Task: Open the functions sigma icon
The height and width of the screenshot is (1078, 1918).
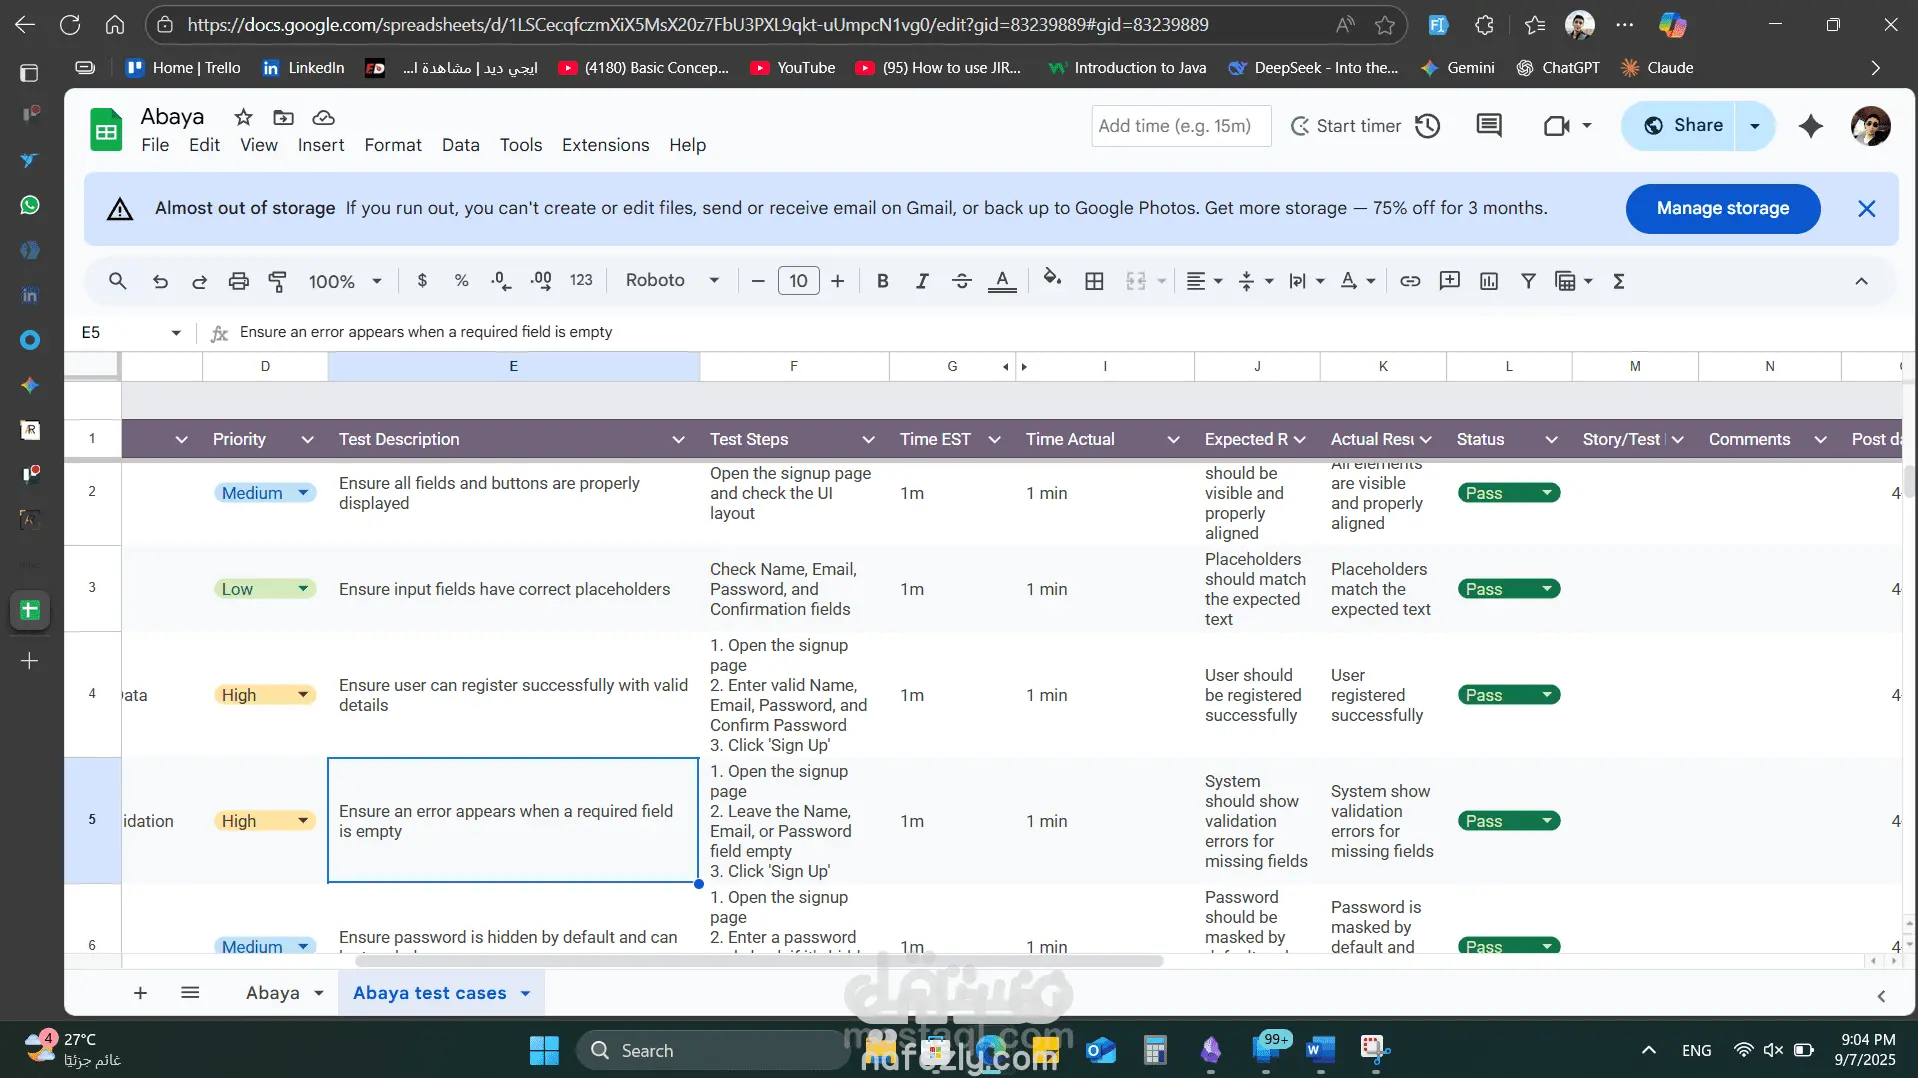Action: coord(1618,281)
